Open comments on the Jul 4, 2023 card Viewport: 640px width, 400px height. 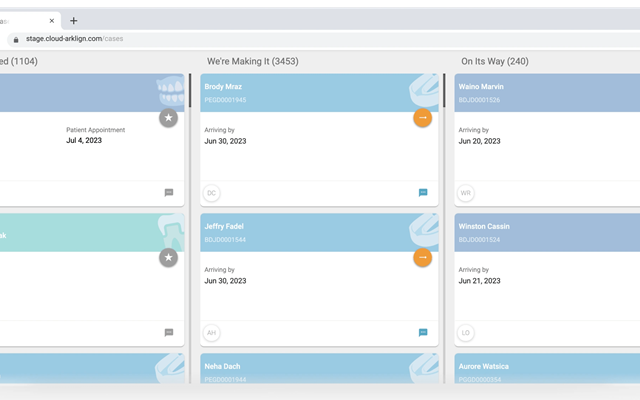(x=169, y=193)
